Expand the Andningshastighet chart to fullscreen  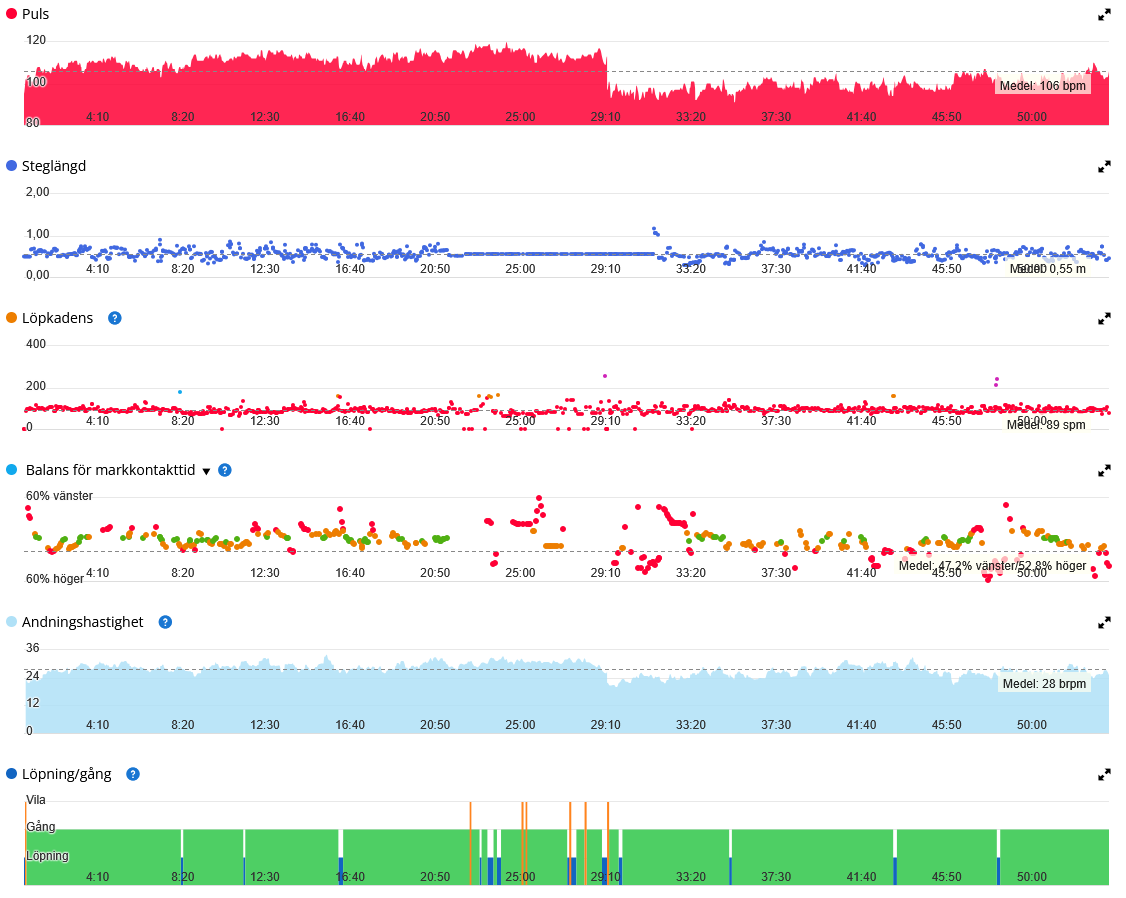1104,623
